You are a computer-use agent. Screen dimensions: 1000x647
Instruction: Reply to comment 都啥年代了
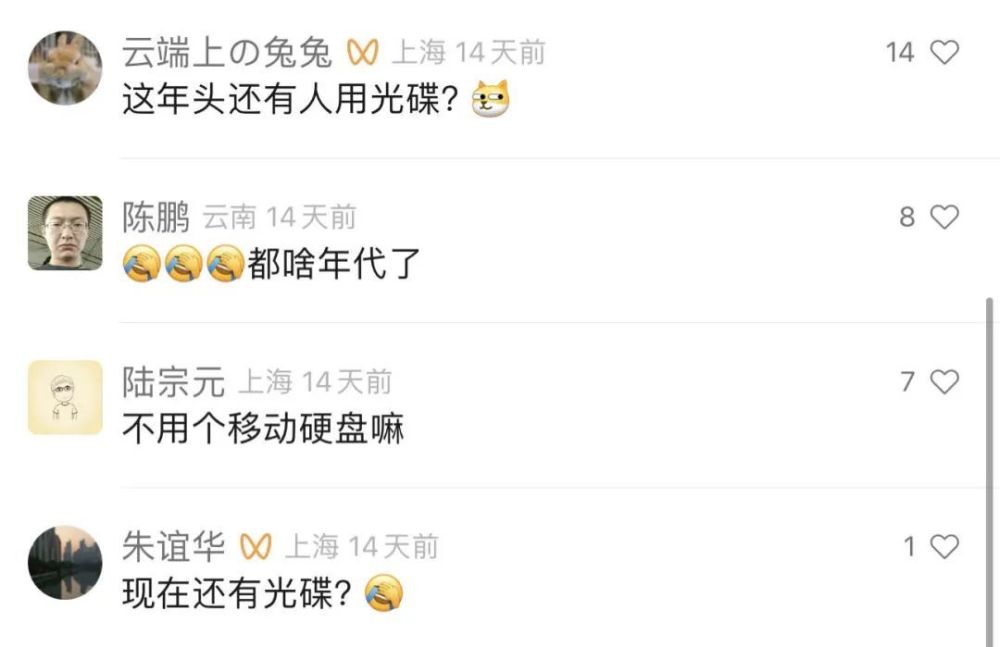click(334, 264)
